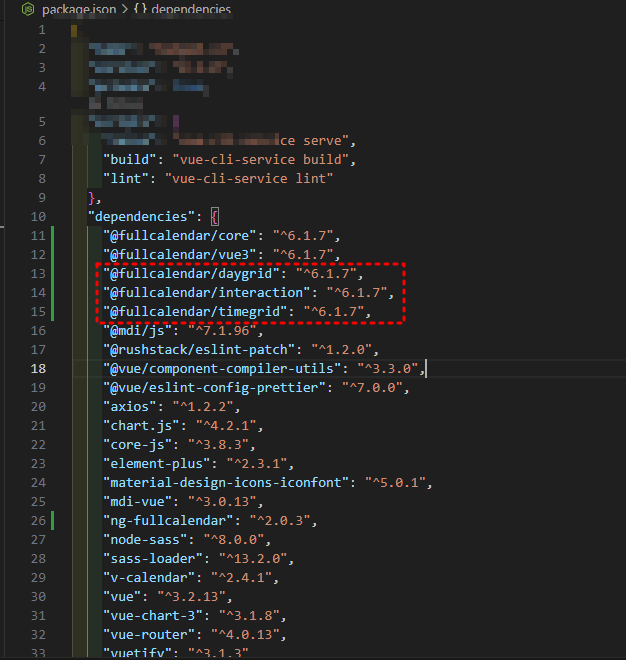Click "@fullcalendar/core" dependency name

click(x=180, y=236)
